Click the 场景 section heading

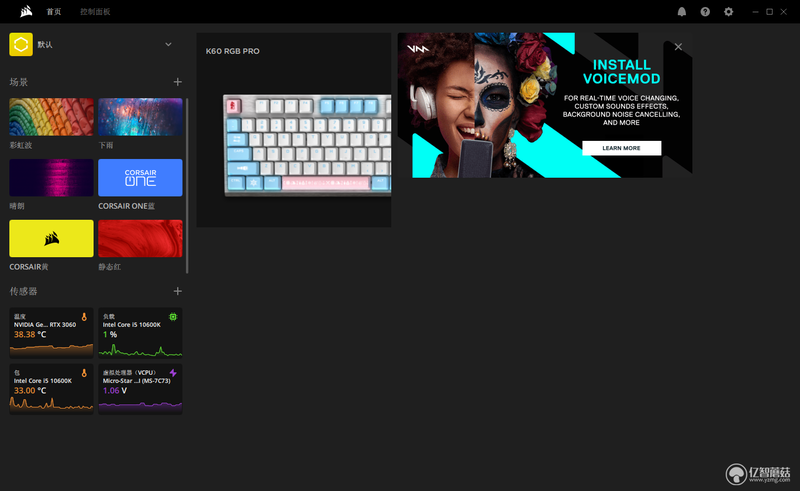(19, 82)
